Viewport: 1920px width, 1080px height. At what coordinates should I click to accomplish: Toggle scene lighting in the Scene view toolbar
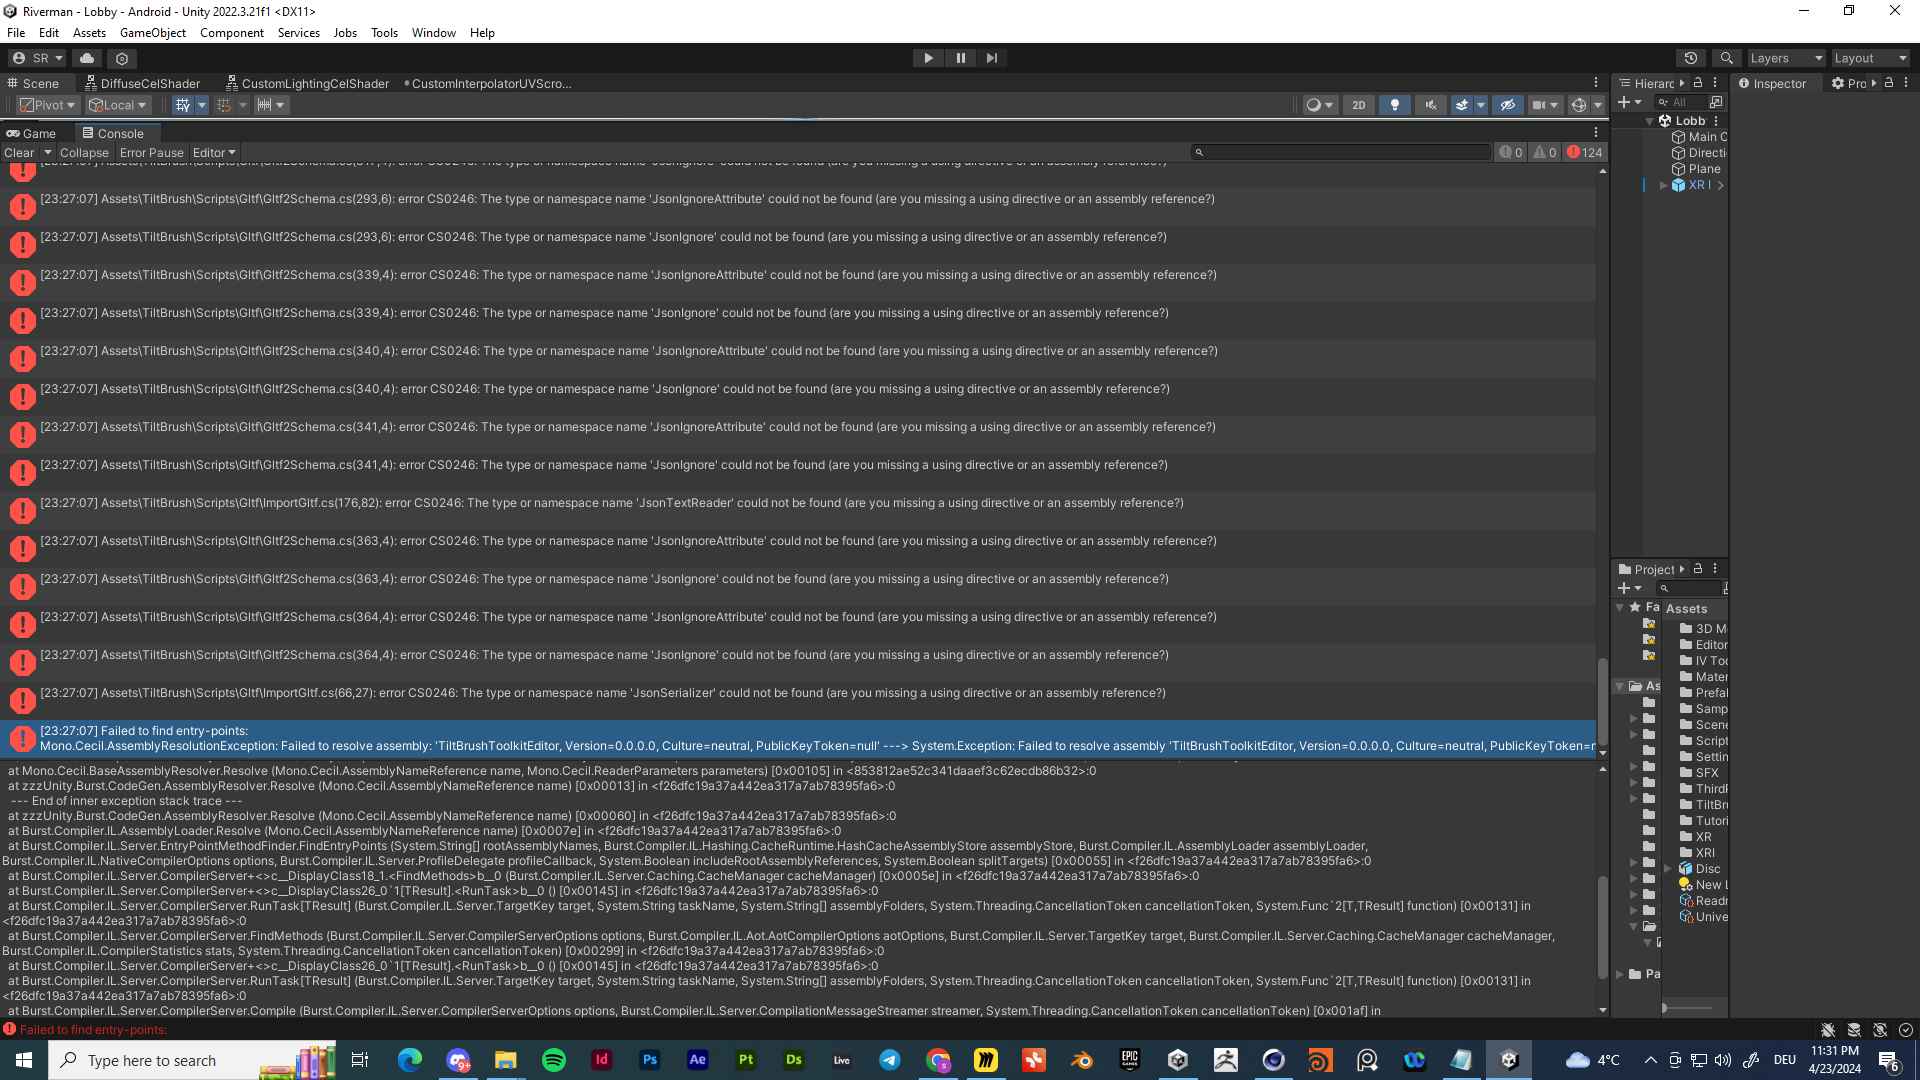[x=1394, y=104]
